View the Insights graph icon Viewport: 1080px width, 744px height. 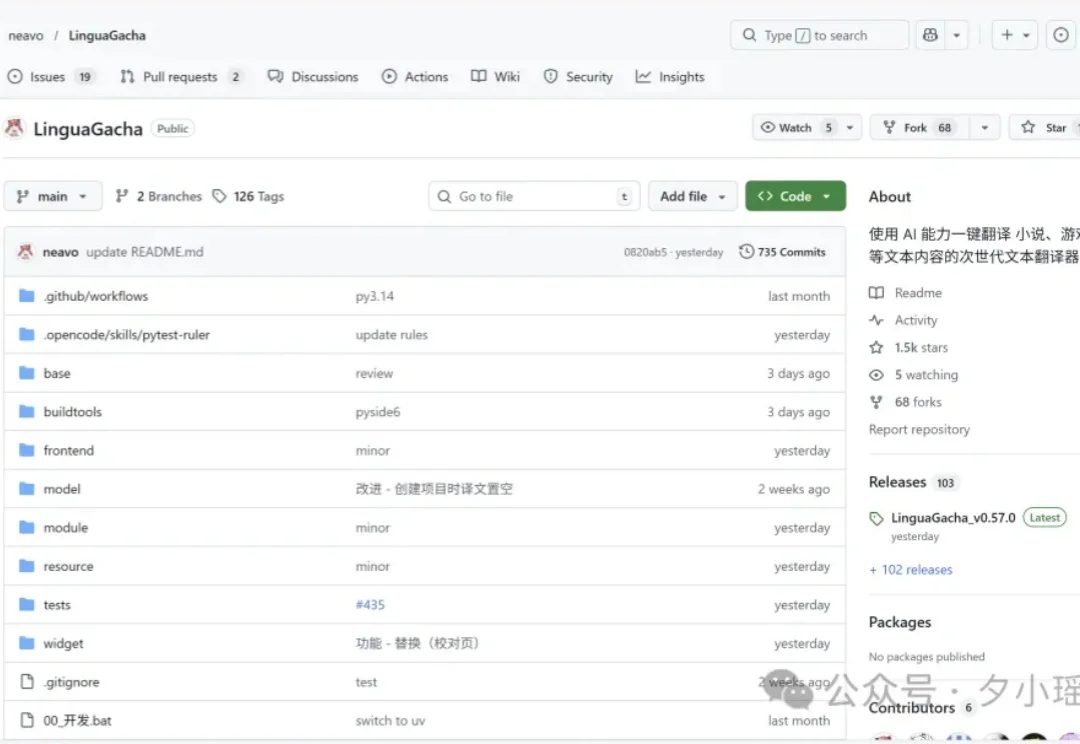(x=645, y=76)
